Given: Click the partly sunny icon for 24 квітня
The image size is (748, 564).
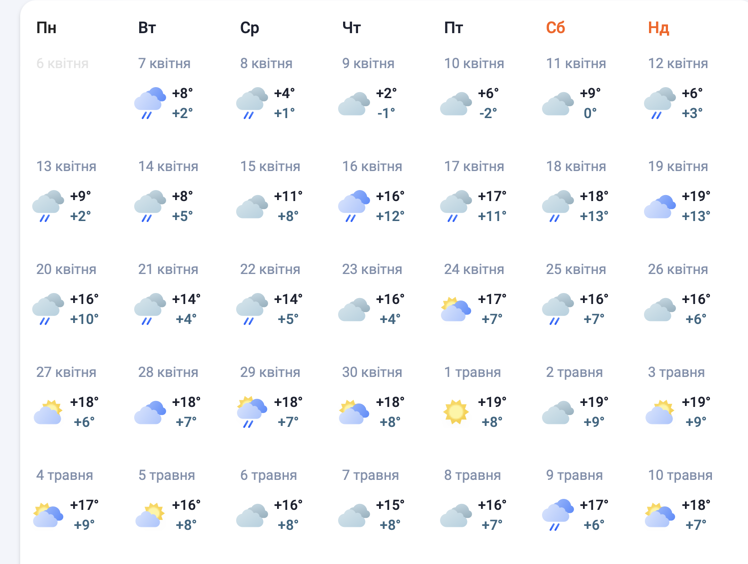Looking at the screenshot, I should pos(456,309).
